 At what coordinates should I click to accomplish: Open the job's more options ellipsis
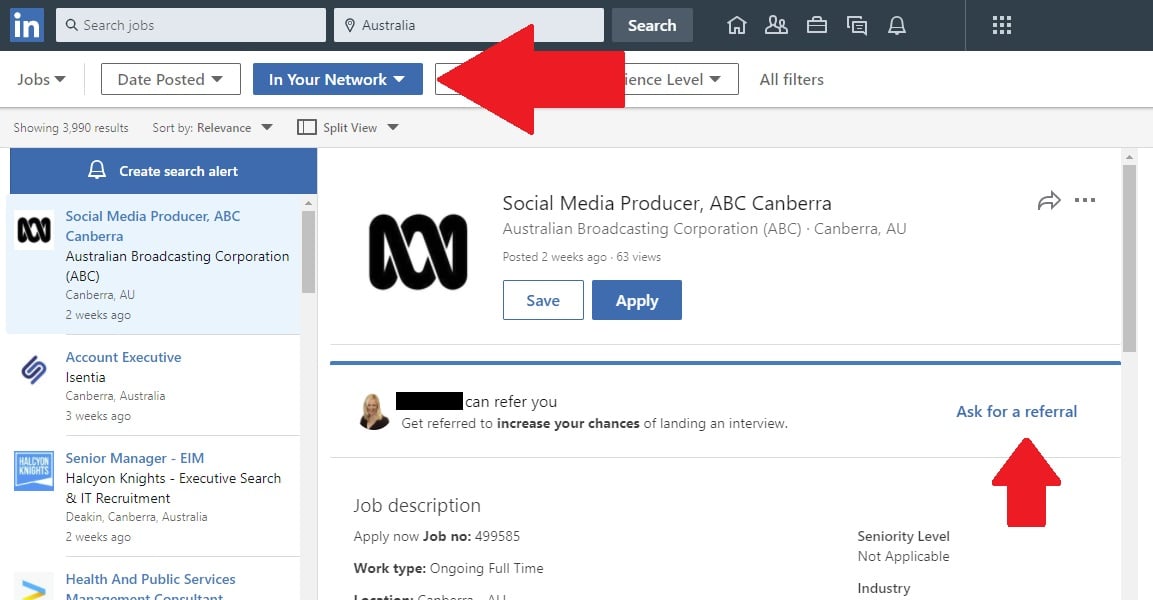pos(1085,200)
